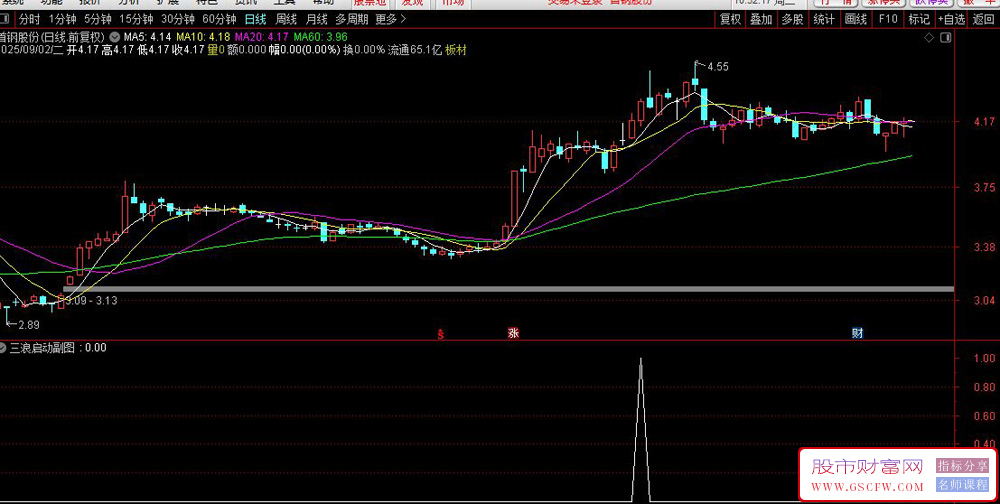
Task: Click the 首钢股份(日线,前复权) title text
Action: [52, 37]
